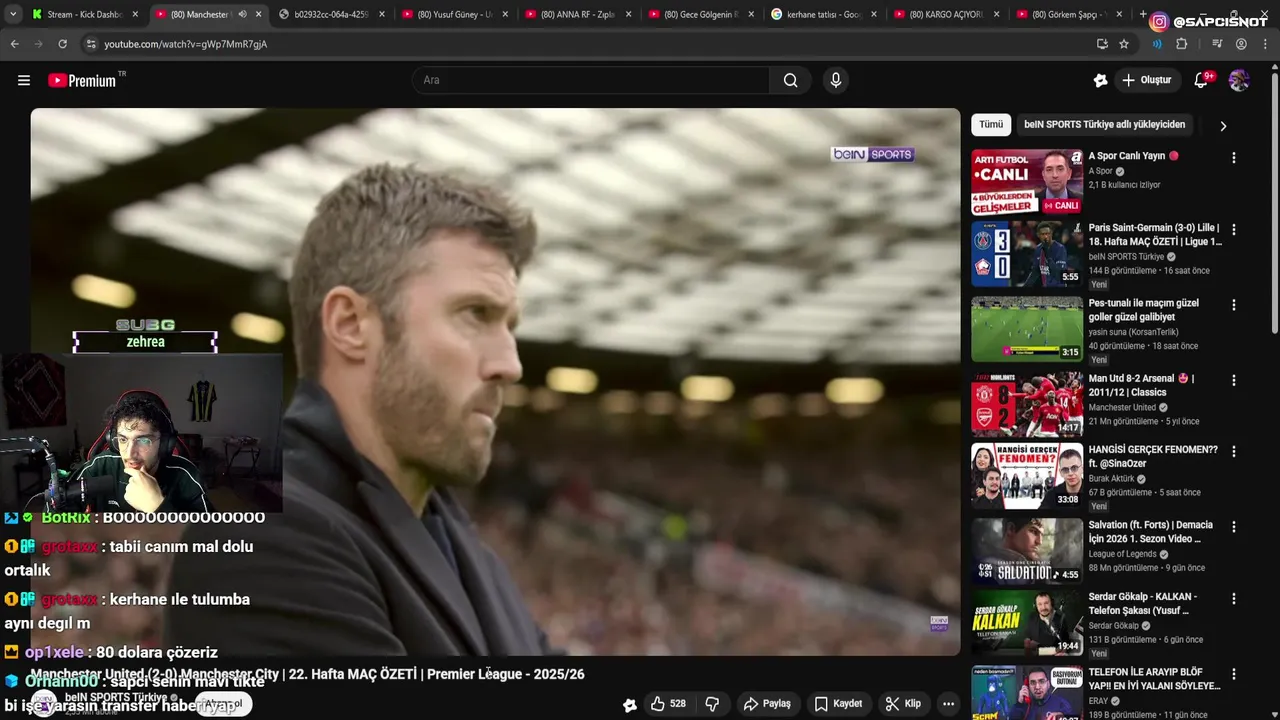The image size is (1280, 720).
Task: Show more filter chips with right chevron
Action: click(1222, 126)
